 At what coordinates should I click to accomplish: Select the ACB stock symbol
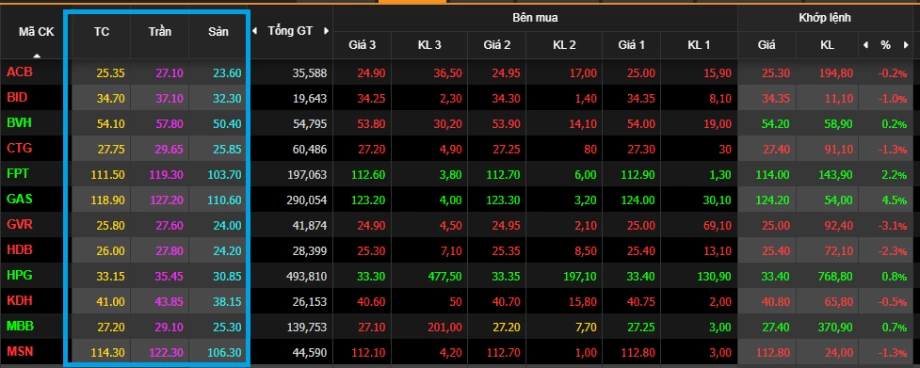click(19, 73)
